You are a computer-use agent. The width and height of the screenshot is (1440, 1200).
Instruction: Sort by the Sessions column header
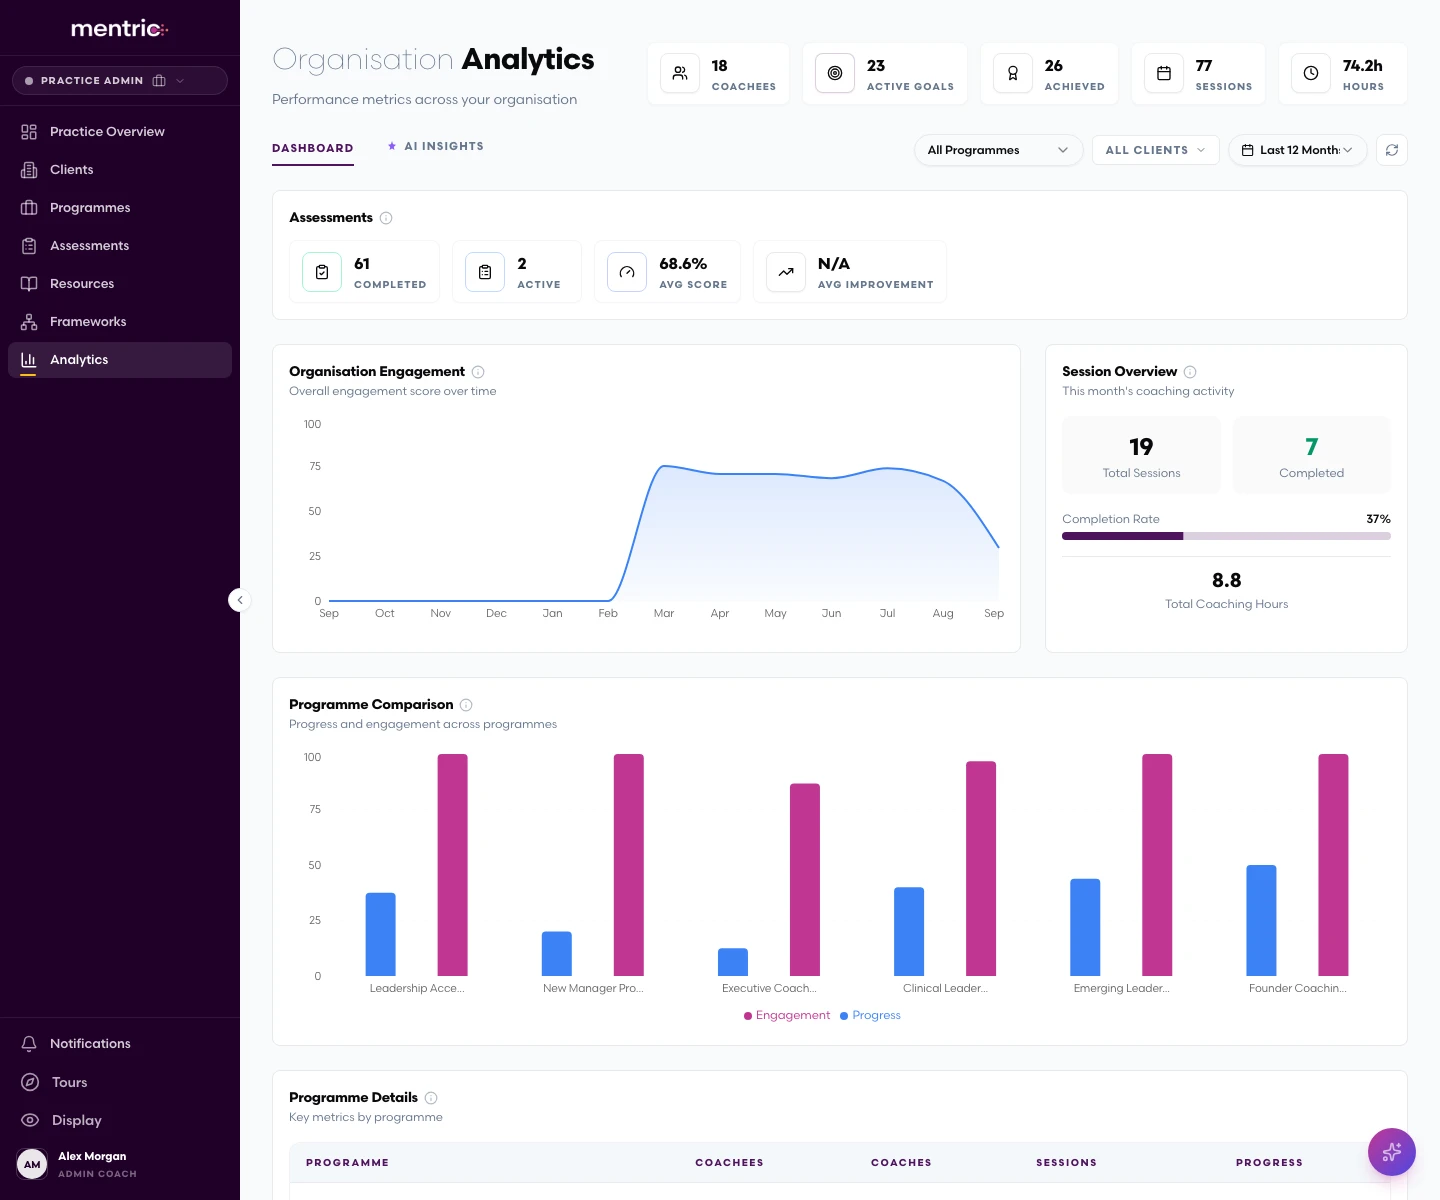1066,1163
